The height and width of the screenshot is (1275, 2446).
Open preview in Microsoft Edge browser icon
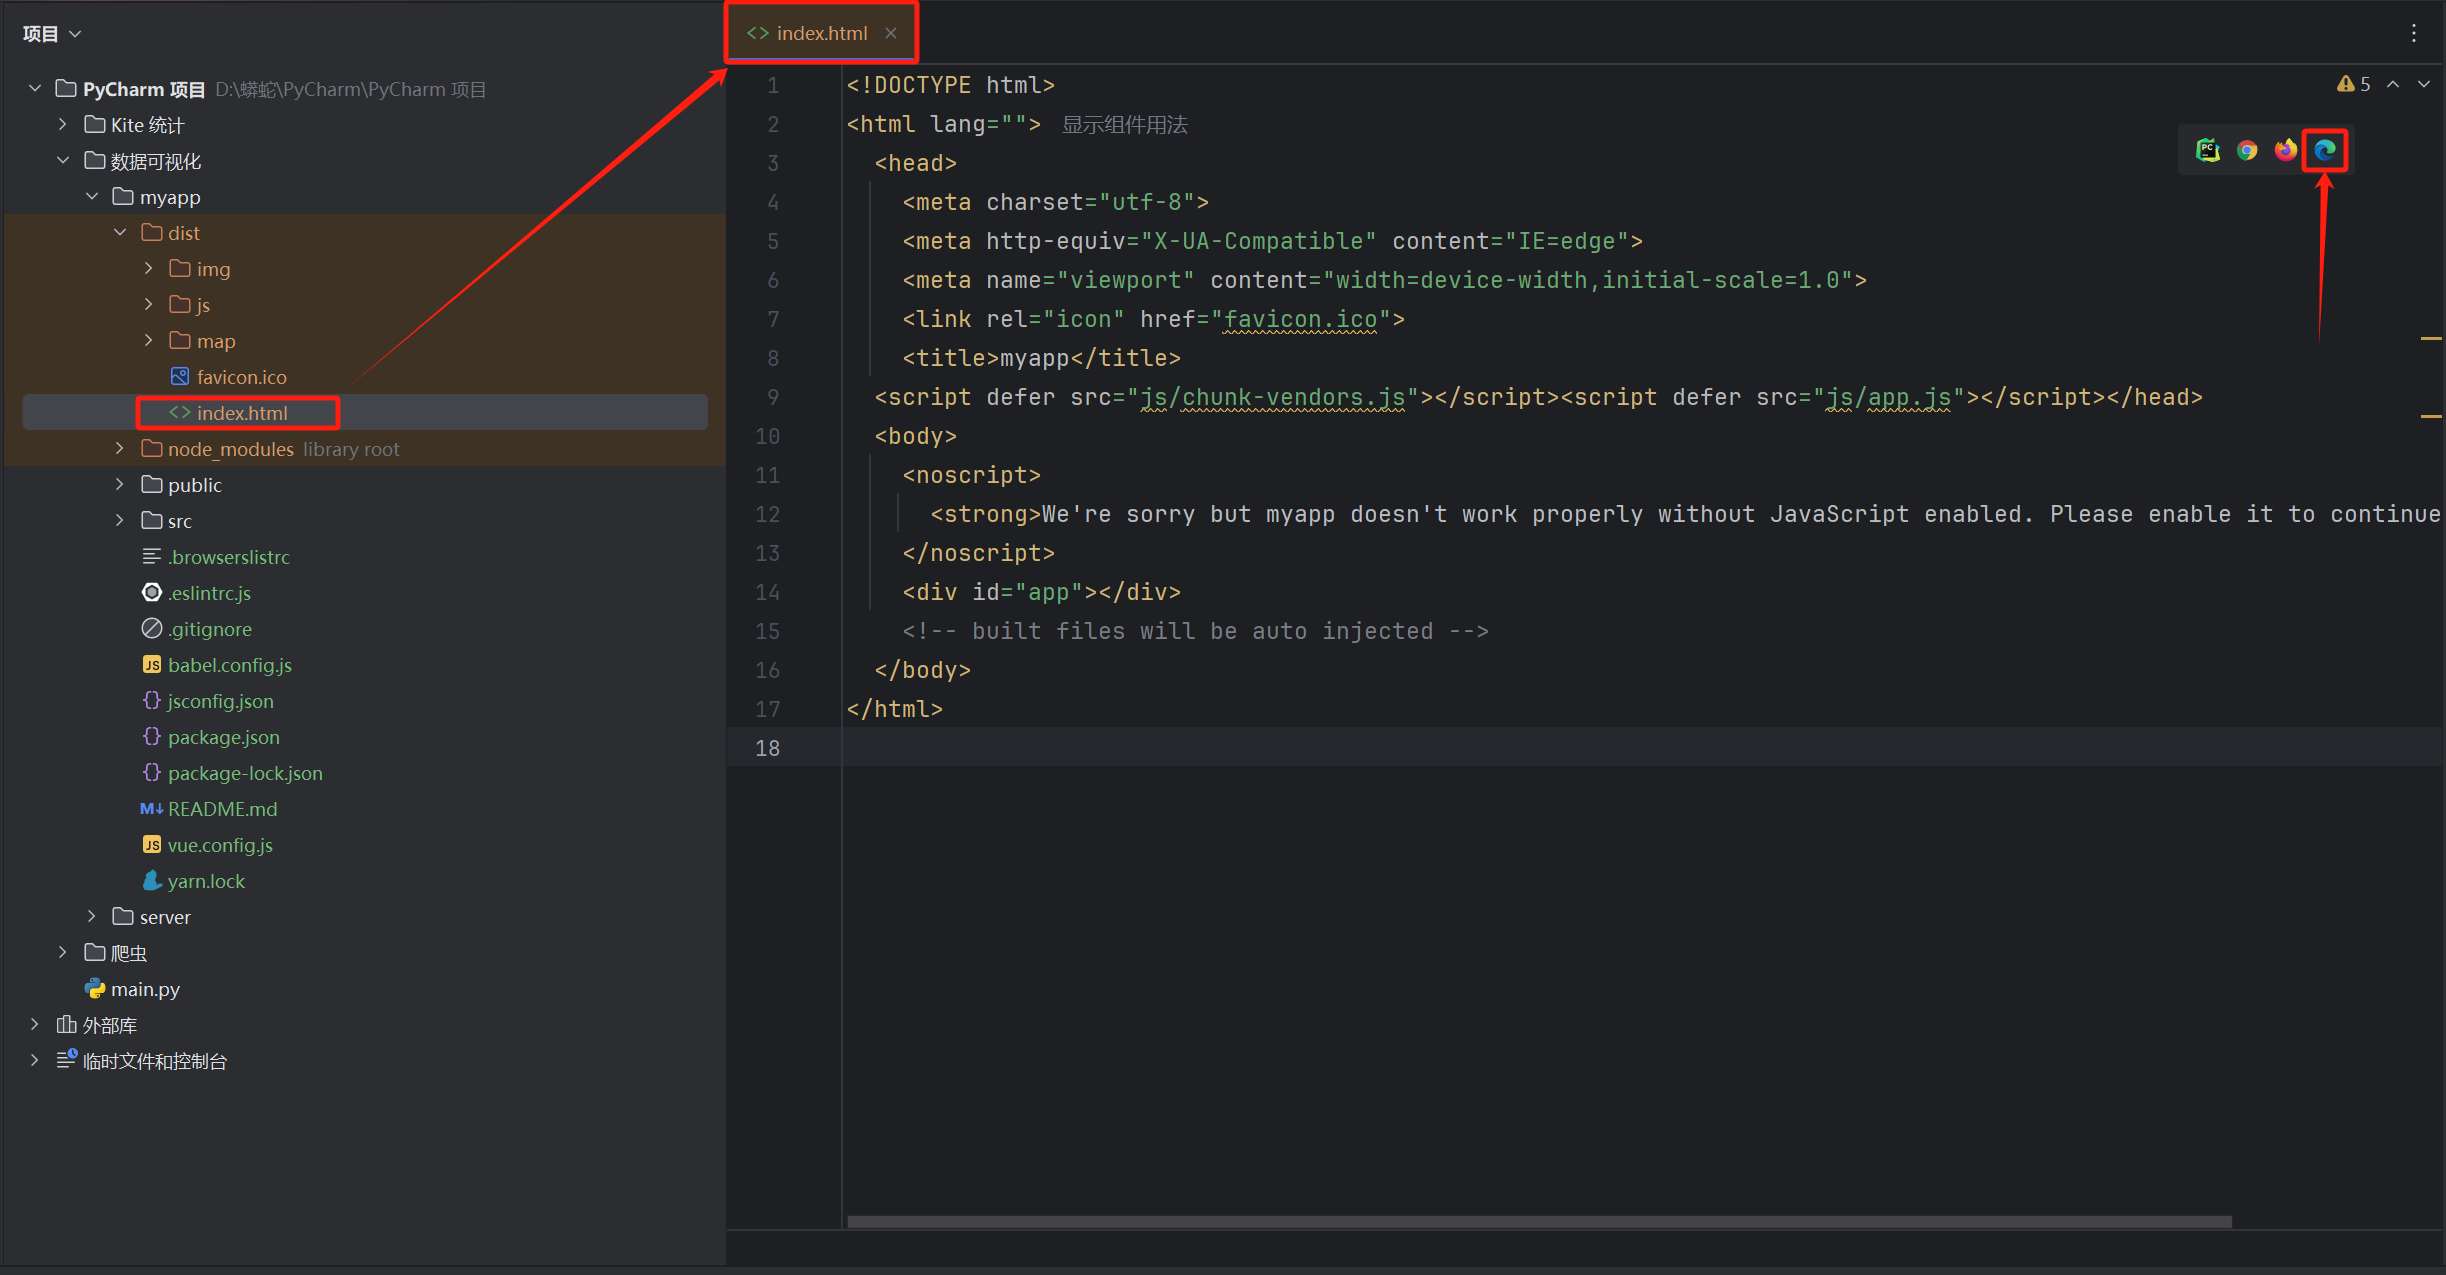[x=2324, y=150]
